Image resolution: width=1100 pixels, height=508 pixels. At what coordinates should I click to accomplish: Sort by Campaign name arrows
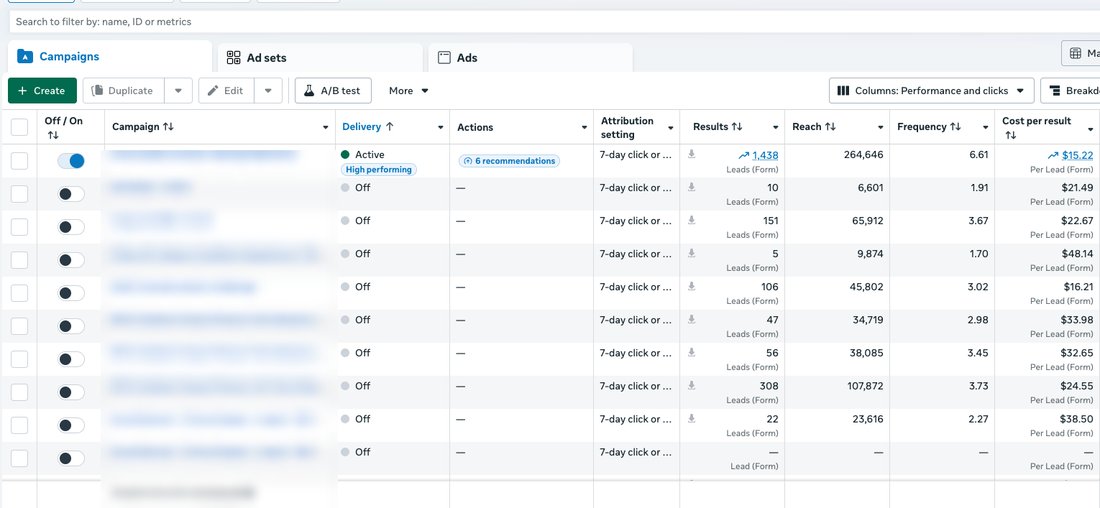(x=168, y=127)
